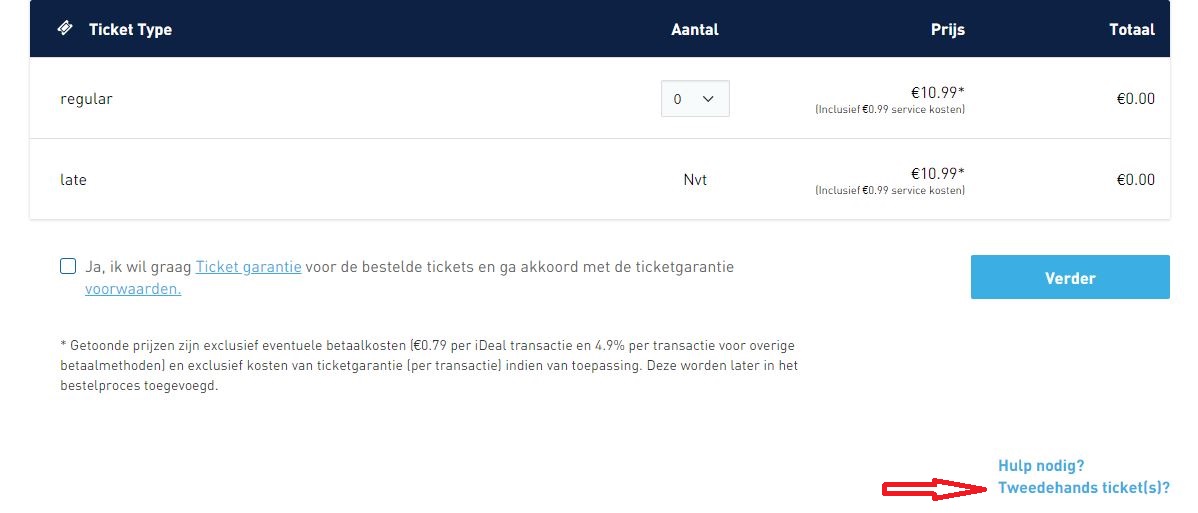Open the Tweedehands ticket(s)? link
Viewport: 1198px width, 513px height.
coord(1083,488)
